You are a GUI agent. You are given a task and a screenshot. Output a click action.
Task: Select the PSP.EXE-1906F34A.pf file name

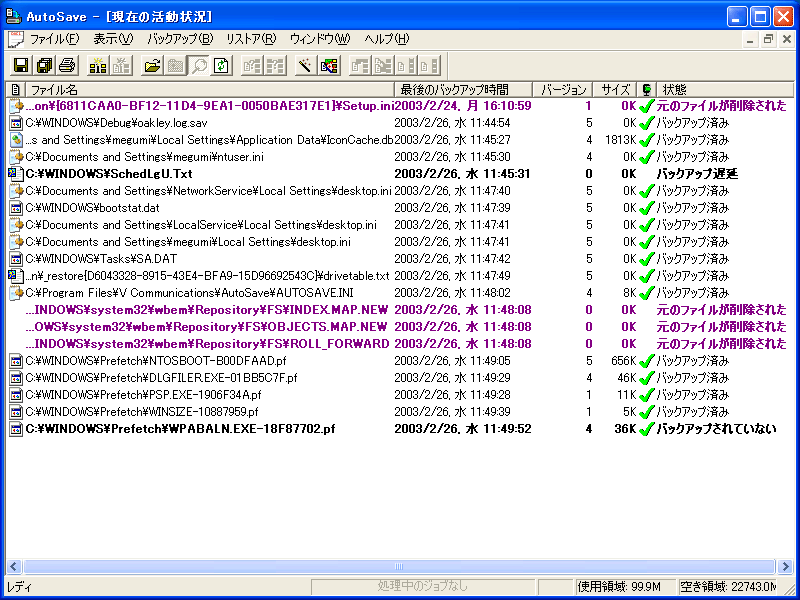[145, 395]
